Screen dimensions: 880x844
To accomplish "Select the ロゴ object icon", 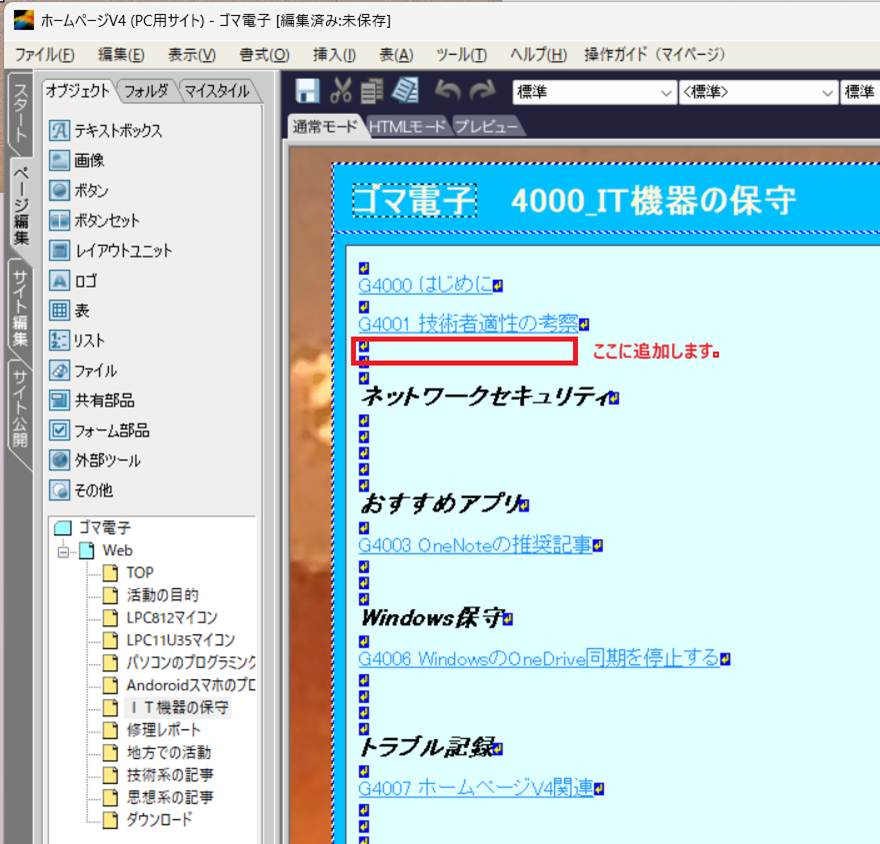I will [59, 280].
